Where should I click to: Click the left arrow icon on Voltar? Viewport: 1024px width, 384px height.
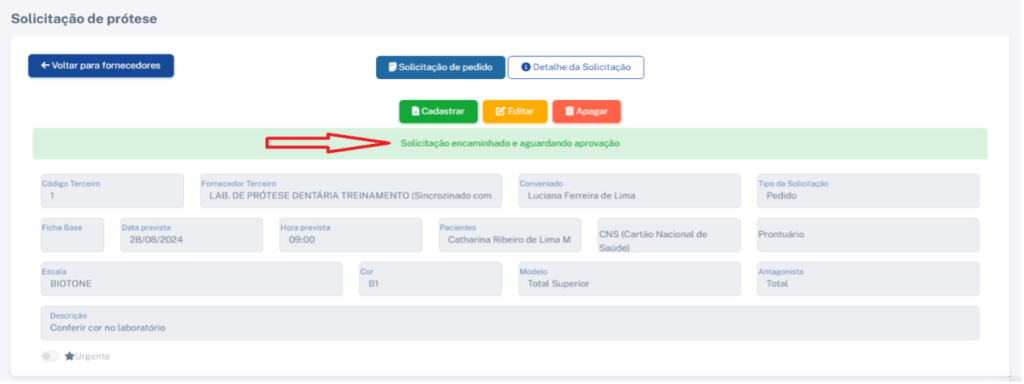[x=45, y=65]
